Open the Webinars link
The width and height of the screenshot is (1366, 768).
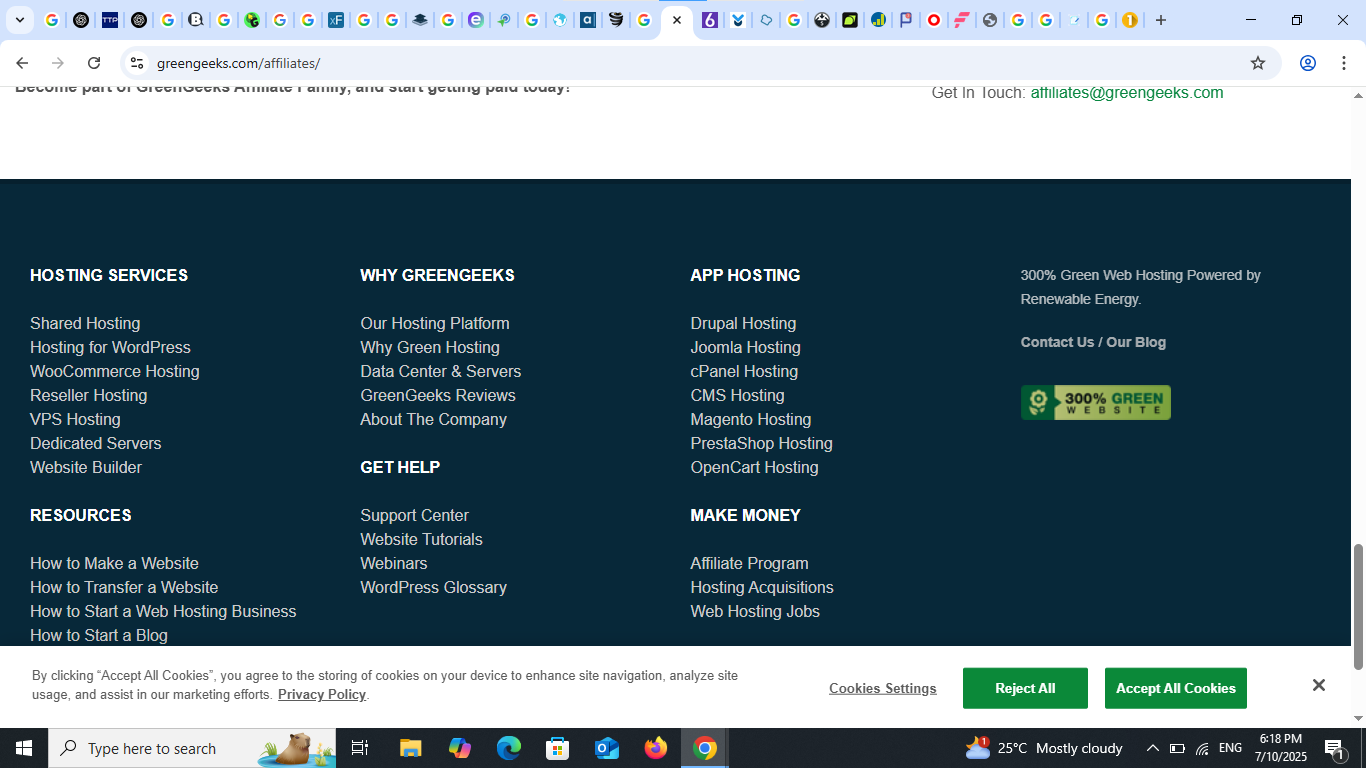click(394, 563)
